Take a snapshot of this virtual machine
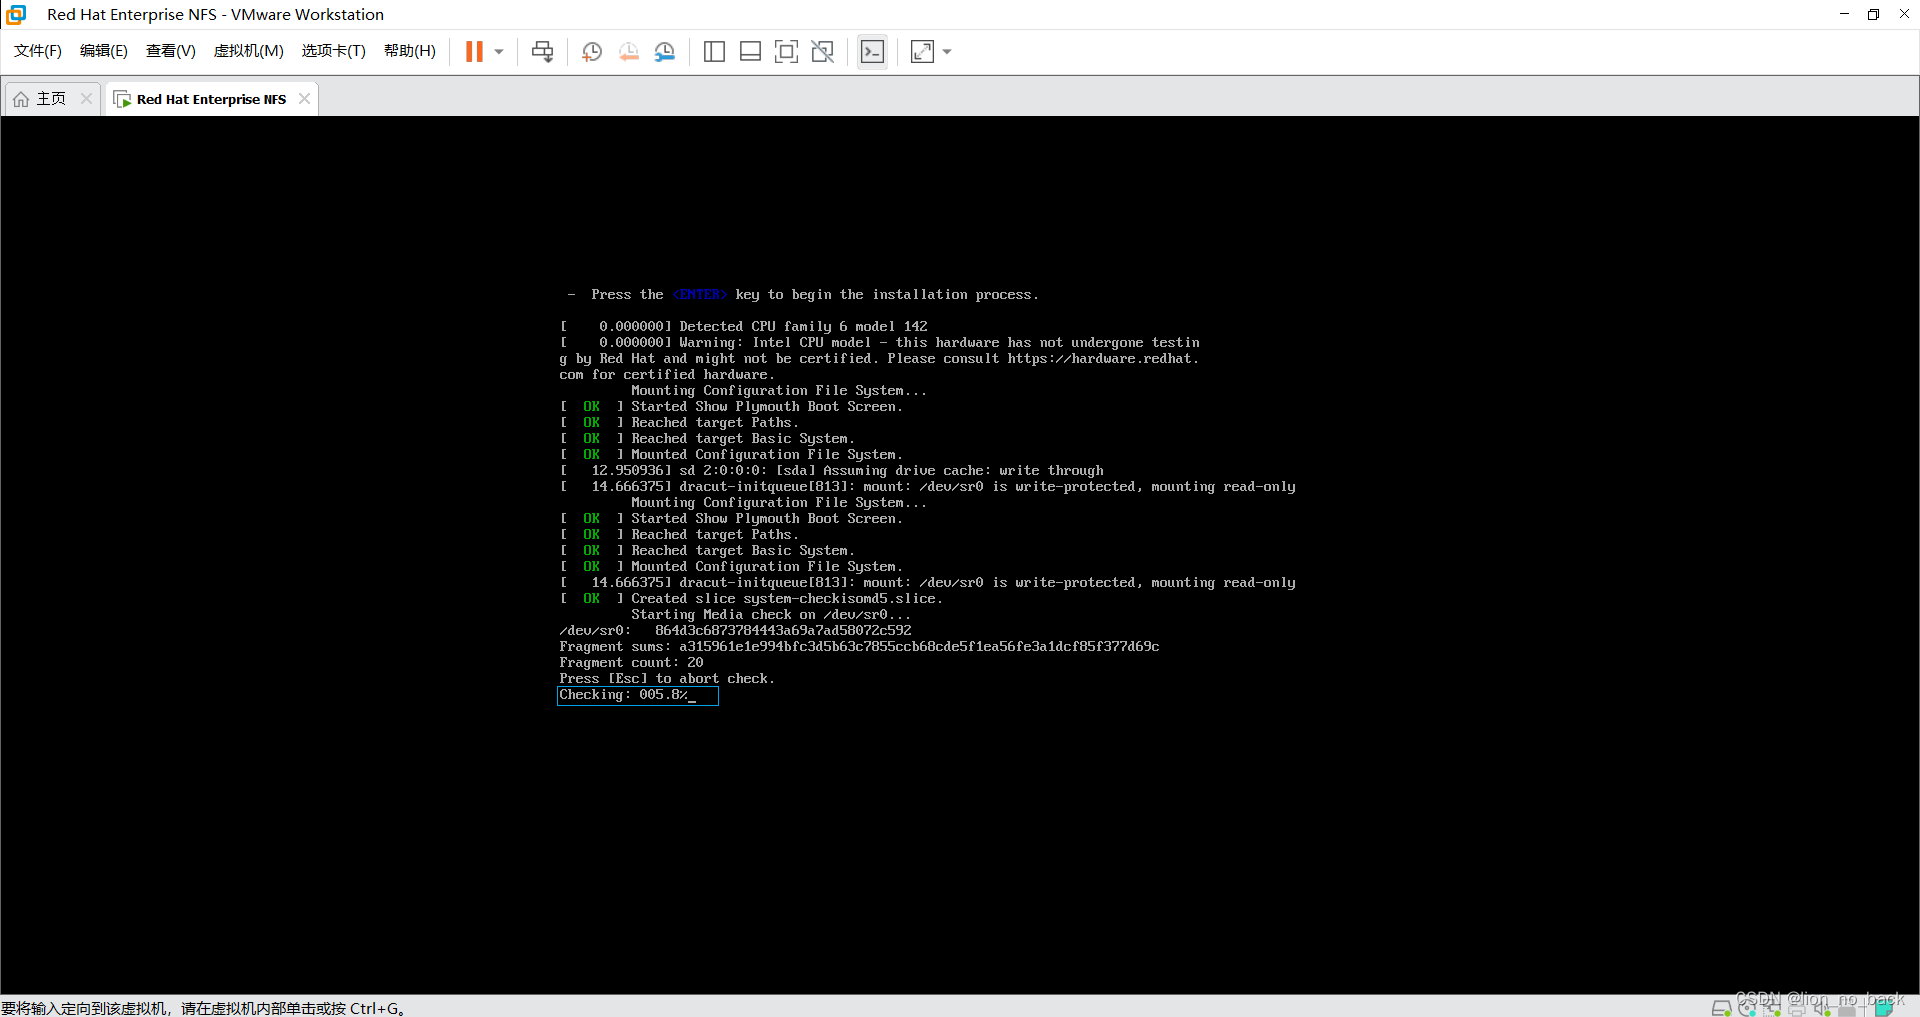This screenshot has height=1017, width=1920. 592,52
